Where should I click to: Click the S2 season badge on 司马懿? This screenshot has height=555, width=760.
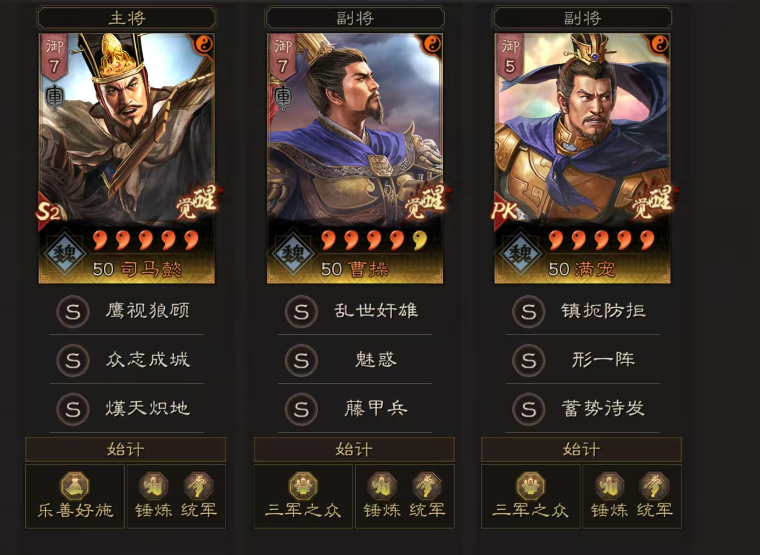pos(49,212)
